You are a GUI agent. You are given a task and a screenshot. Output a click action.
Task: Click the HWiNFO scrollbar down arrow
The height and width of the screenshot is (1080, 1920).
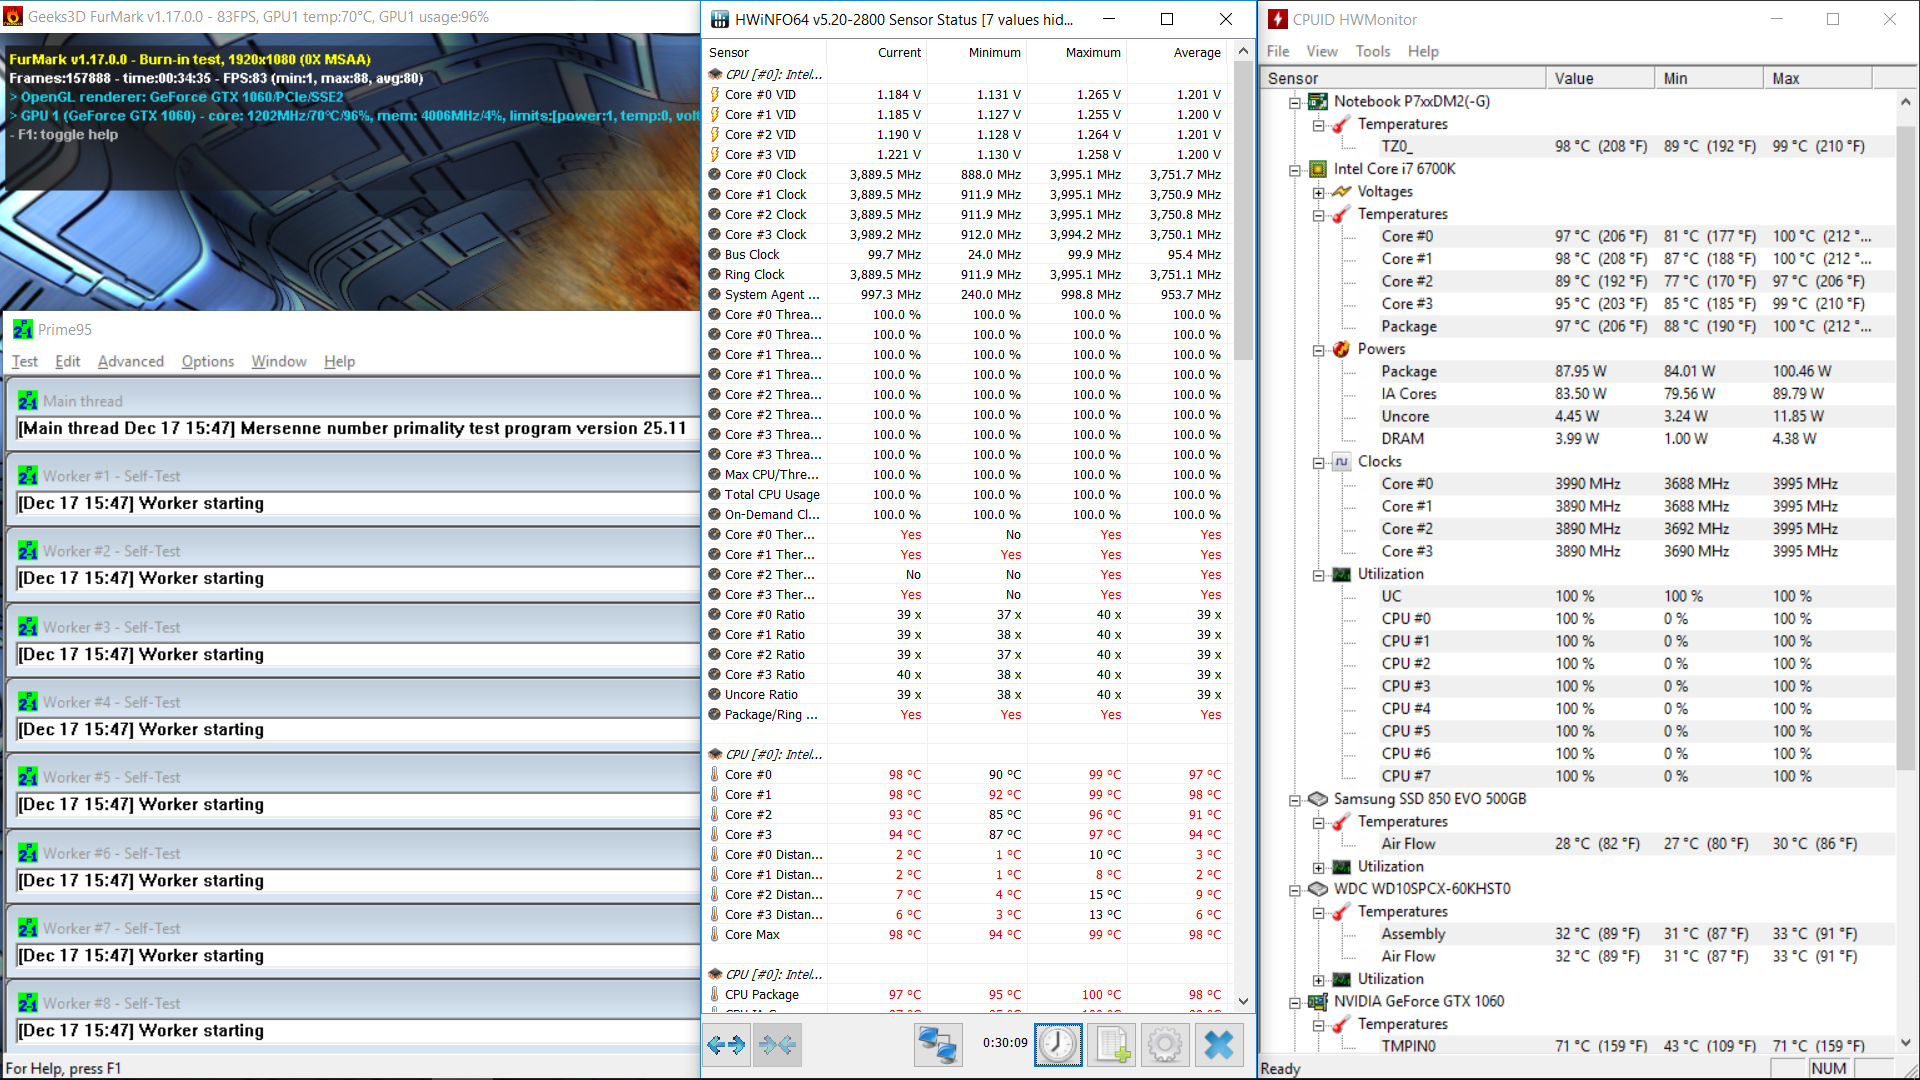click(1243, 1001)
